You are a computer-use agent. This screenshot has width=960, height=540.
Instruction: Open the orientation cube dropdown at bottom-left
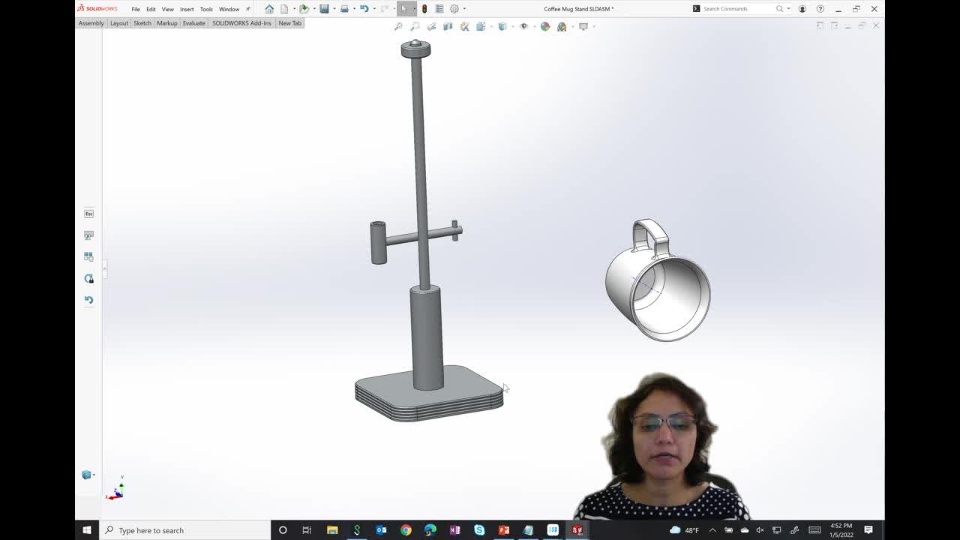coord(94,475)
